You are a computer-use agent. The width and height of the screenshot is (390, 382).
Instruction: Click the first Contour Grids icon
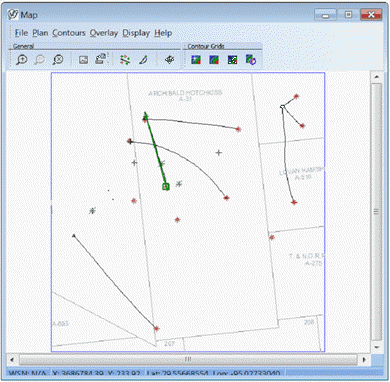coord(196,60)
